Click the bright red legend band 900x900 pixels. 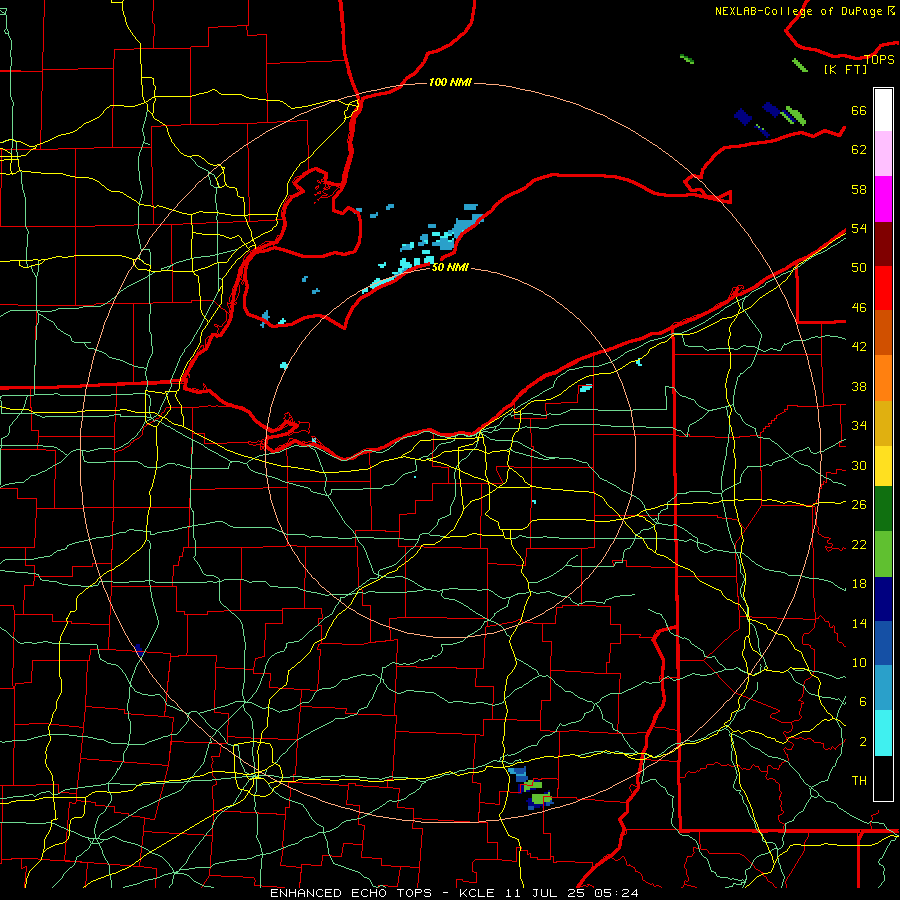tap(883, 288)
